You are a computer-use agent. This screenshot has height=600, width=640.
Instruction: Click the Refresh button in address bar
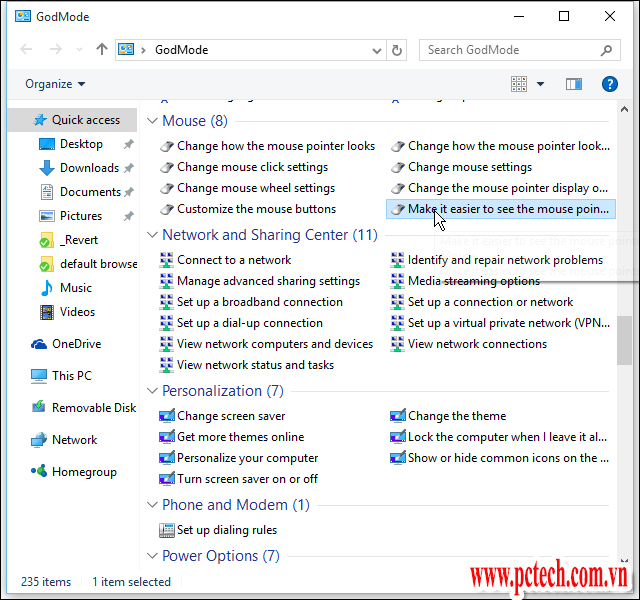[x=397, y=50]
